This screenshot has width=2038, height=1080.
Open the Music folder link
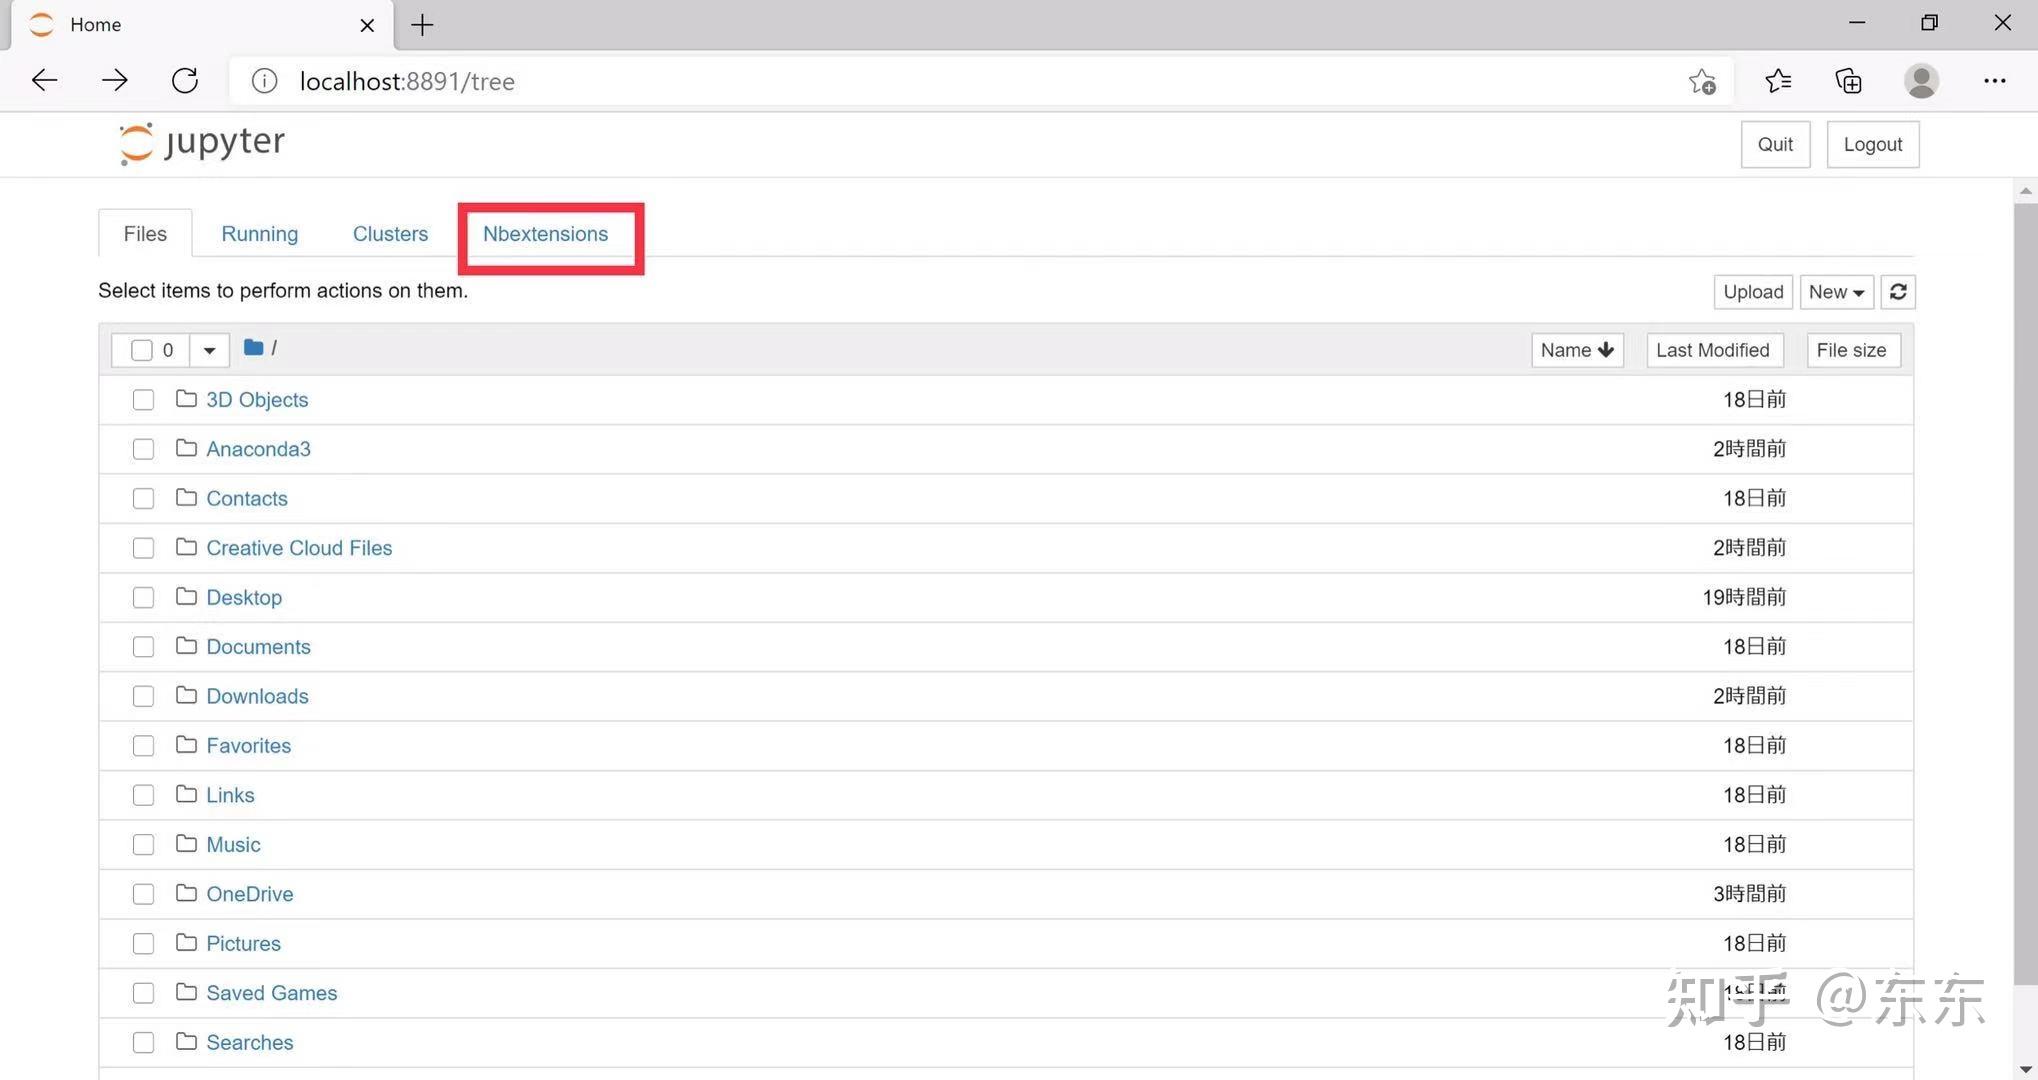point(233,844)
